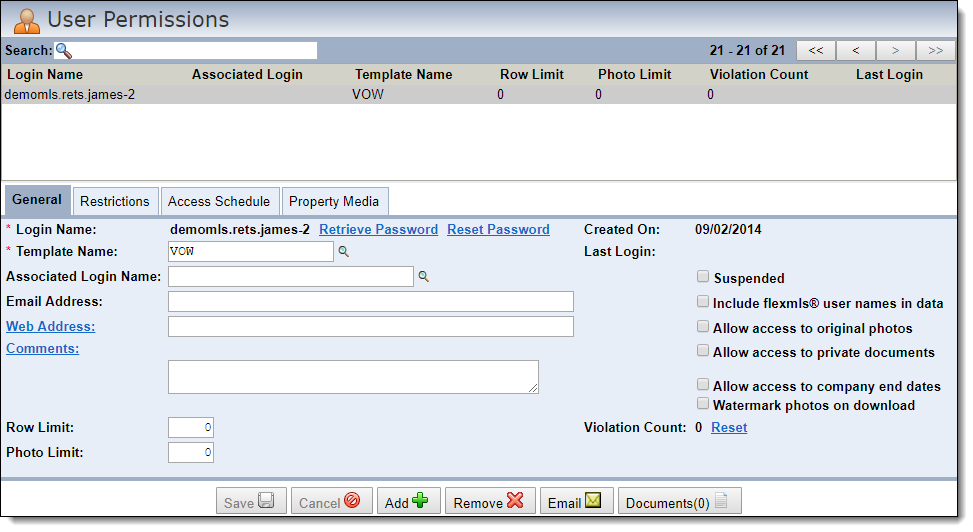This screenshot has height=532, width=973.
Task: Go to first page with << button
Action: tap(816, 51)
